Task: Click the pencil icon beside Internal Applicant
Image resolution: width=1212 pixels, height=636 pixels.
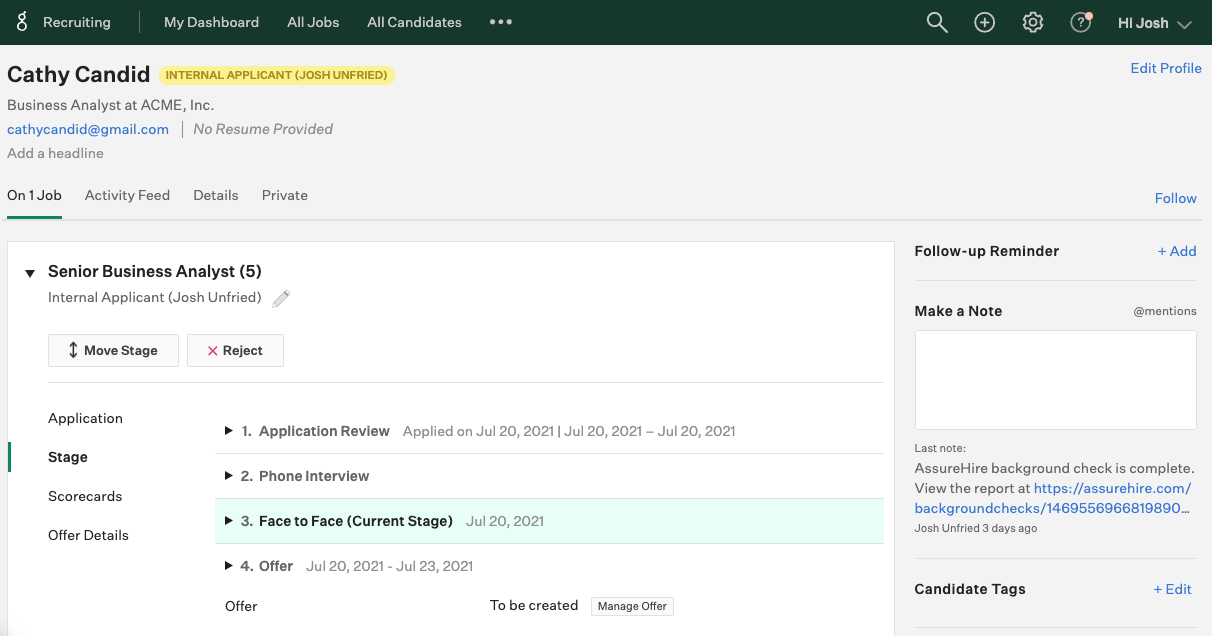Action: point(281,298)
